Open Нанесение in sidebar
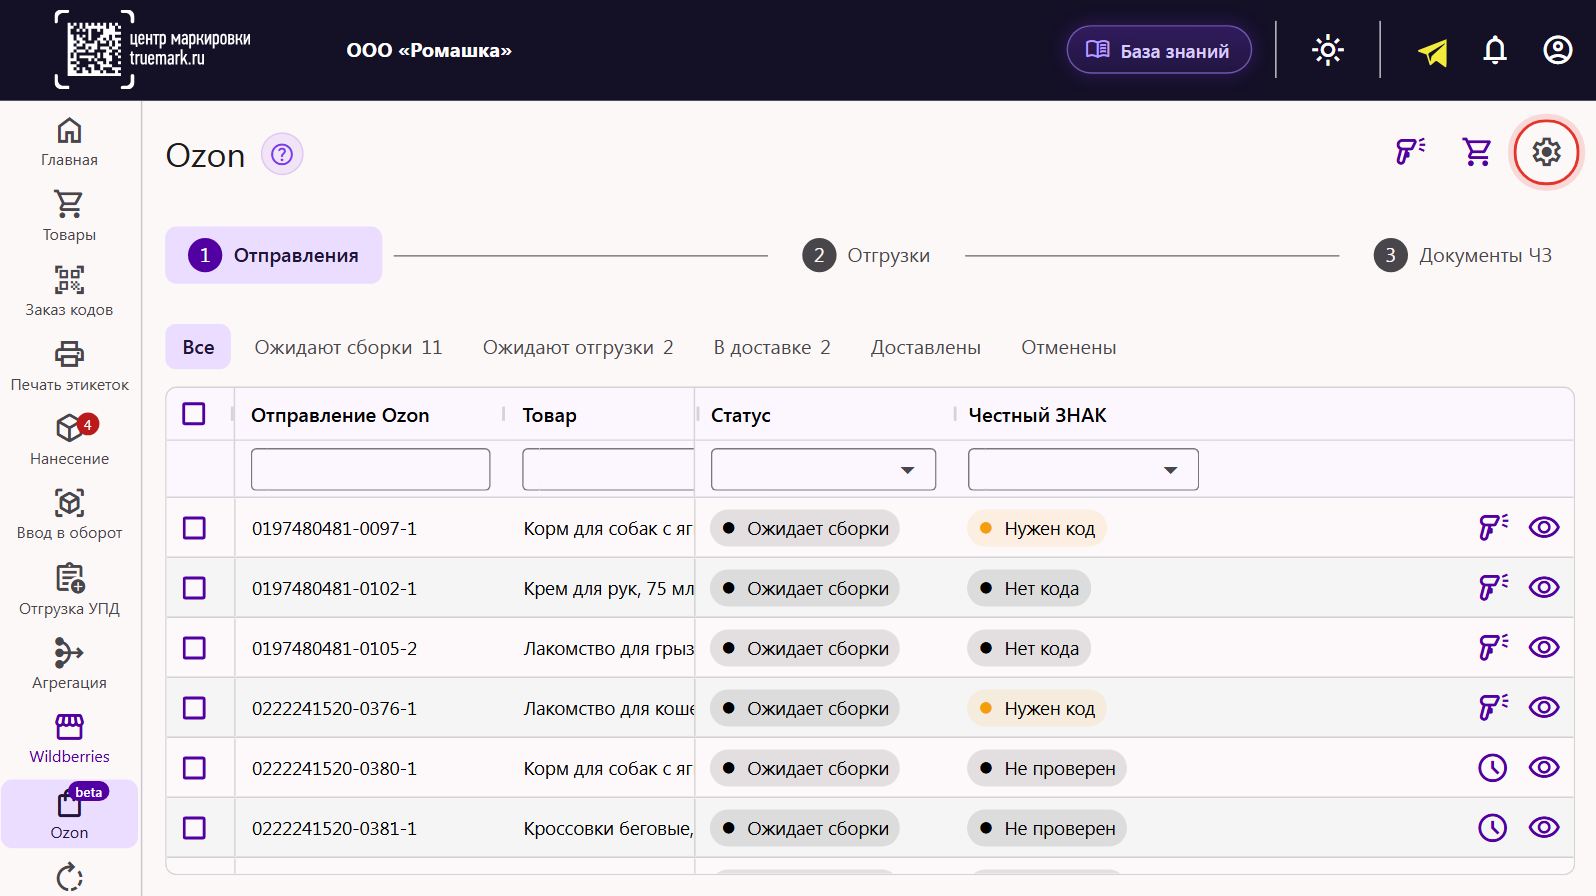Viewport: 1596px width, 896px height. coord(69,440)
